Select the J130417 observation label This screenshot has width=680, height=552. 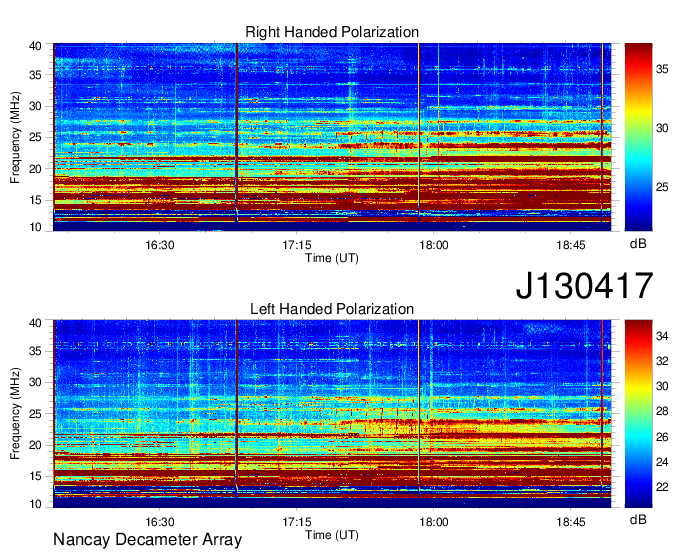(584, 286)
